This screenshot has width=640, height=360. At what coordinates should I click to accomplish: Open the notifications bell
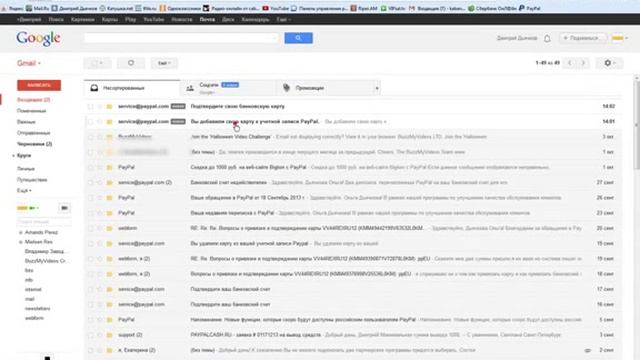(x=547, y=38)
